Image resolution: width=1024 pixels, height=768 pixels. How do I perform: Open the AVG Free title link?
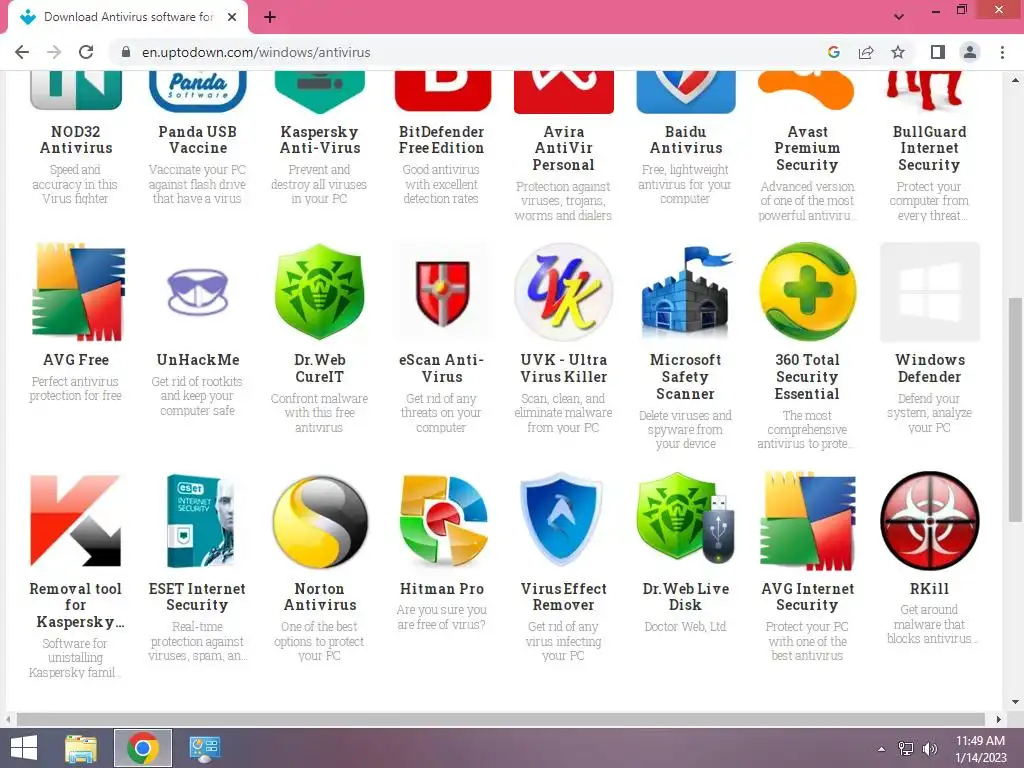[76, 360]
